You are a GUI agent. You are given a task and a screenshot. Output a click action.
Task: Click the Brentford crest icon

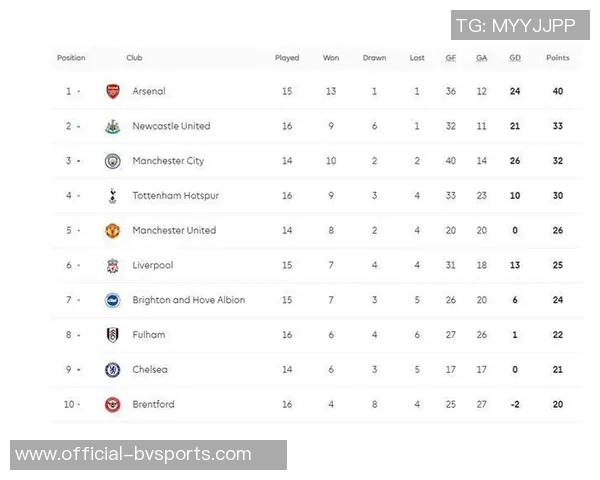click(x=112, y=405)
